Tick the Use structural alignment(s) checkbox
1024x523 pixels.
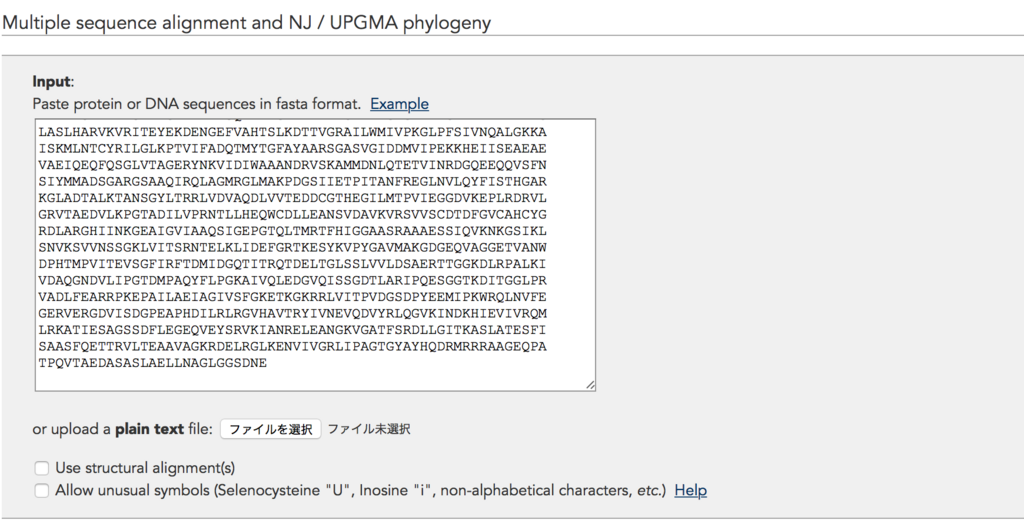tap(42, 468)
